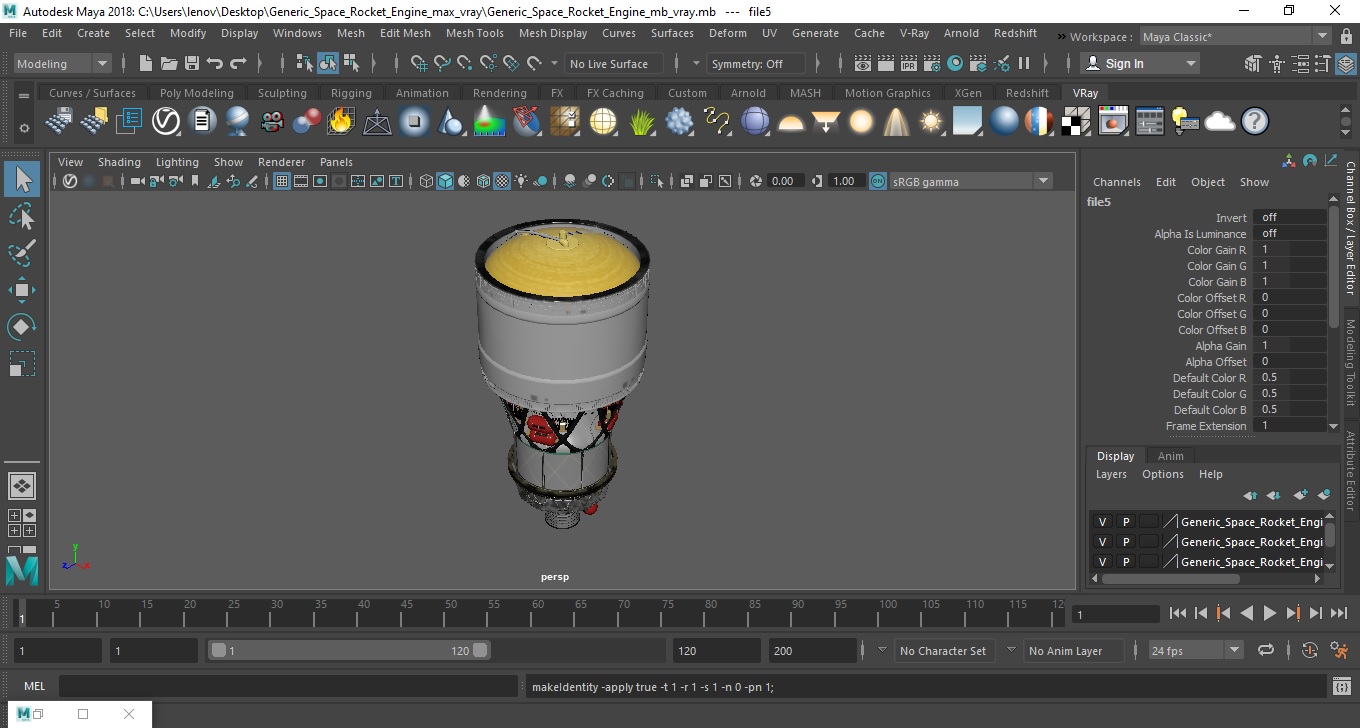This screenshot has height=728, width=1360.
Task: Switch to Poly Modeling shelf tab
Action: [196, 93]
